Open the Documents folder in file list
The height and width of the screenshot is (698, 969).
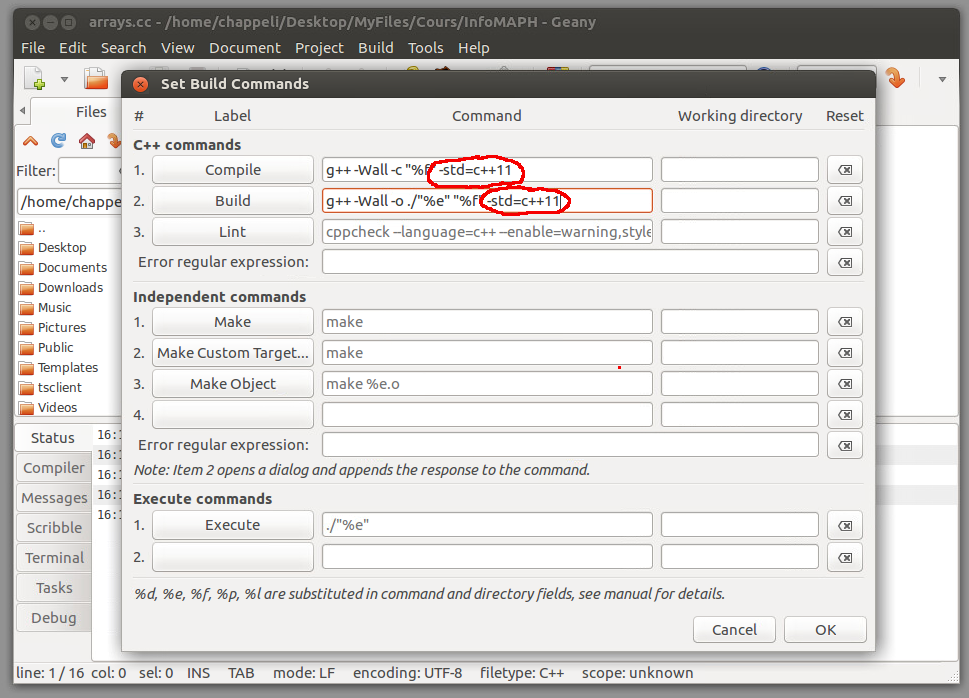pyautogui.click(x=63, y=268)
